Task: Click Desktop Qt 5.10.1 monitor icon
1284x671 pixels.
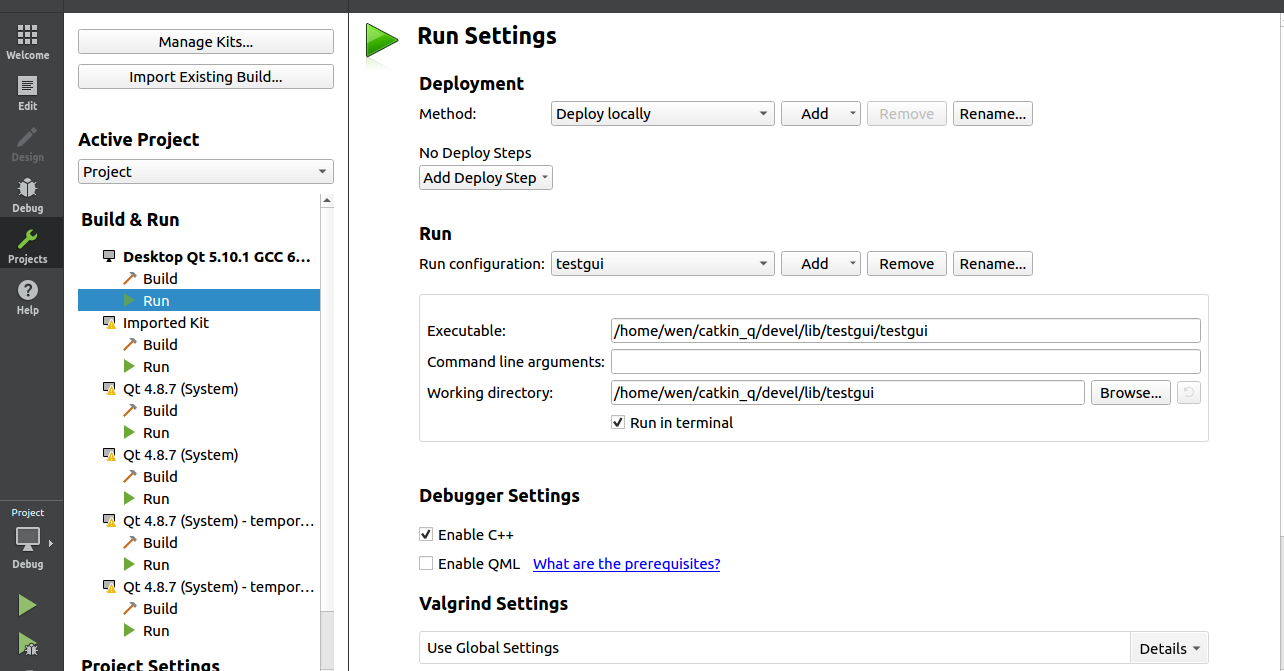Action: click(x=109, y=257)
